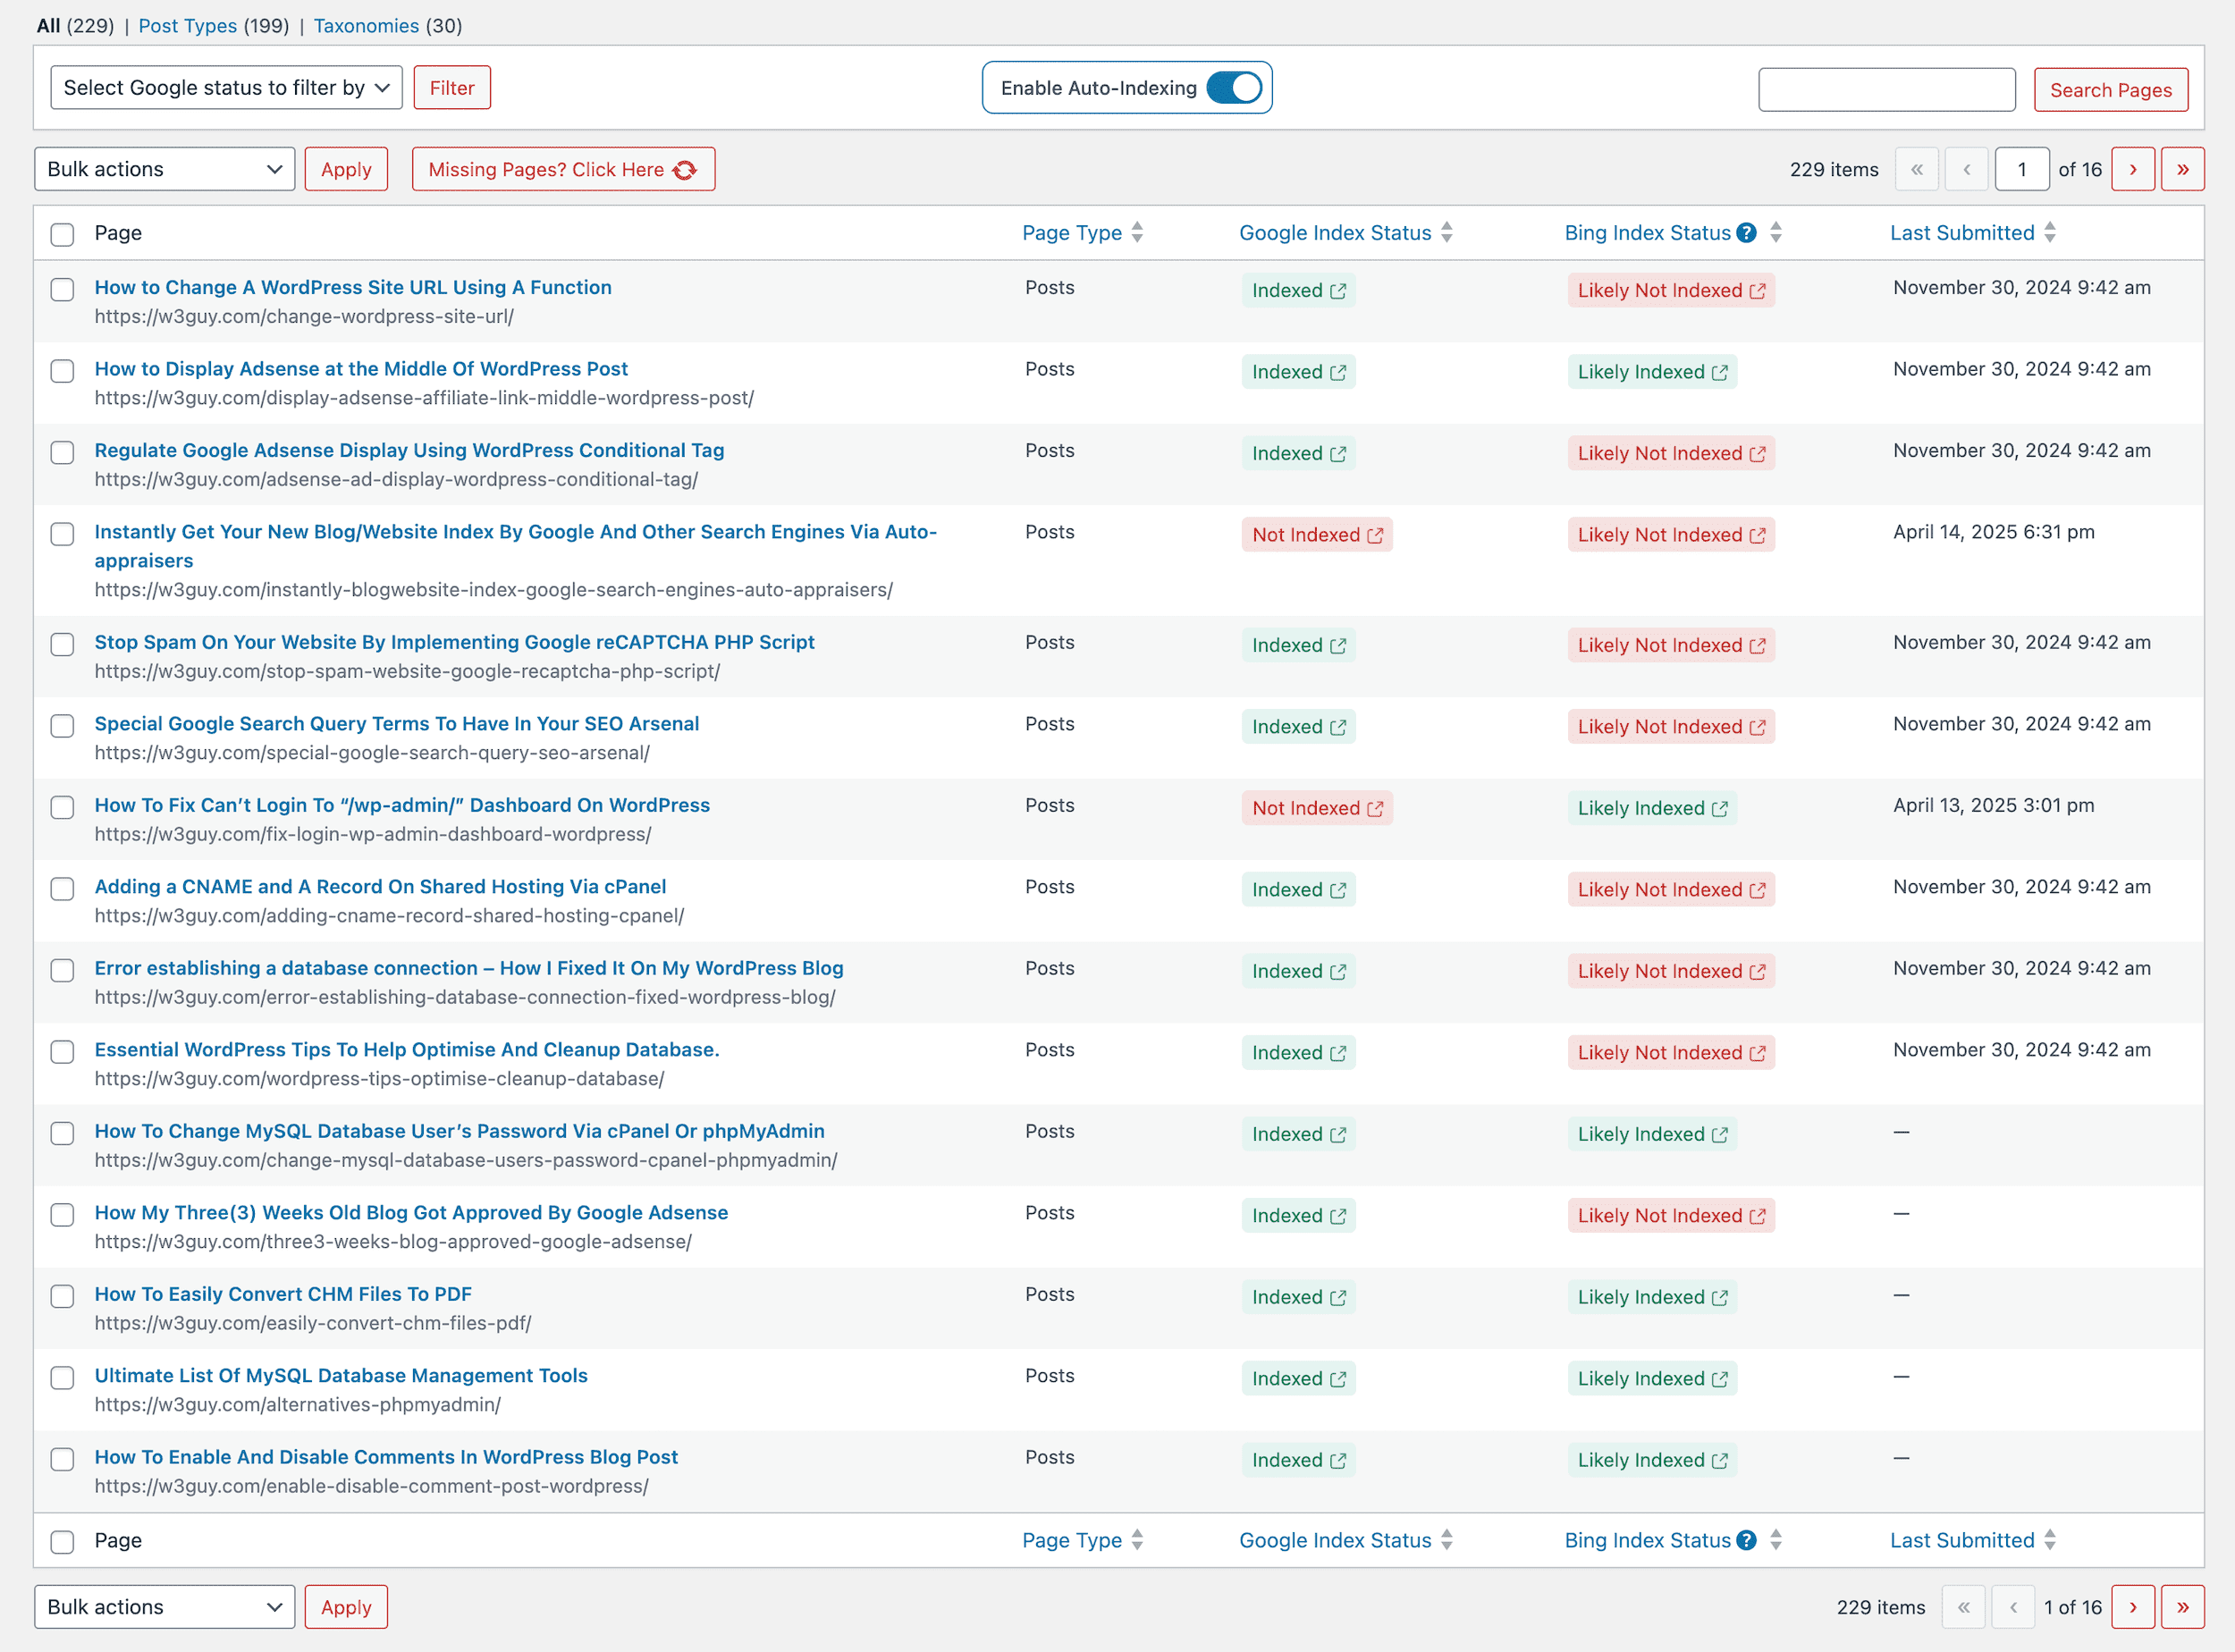This screenshot has width=2235, height=1652.
Task: Open 'How To Easily Convert CHM Files To PDF' link
Action: pos(283,1294)
